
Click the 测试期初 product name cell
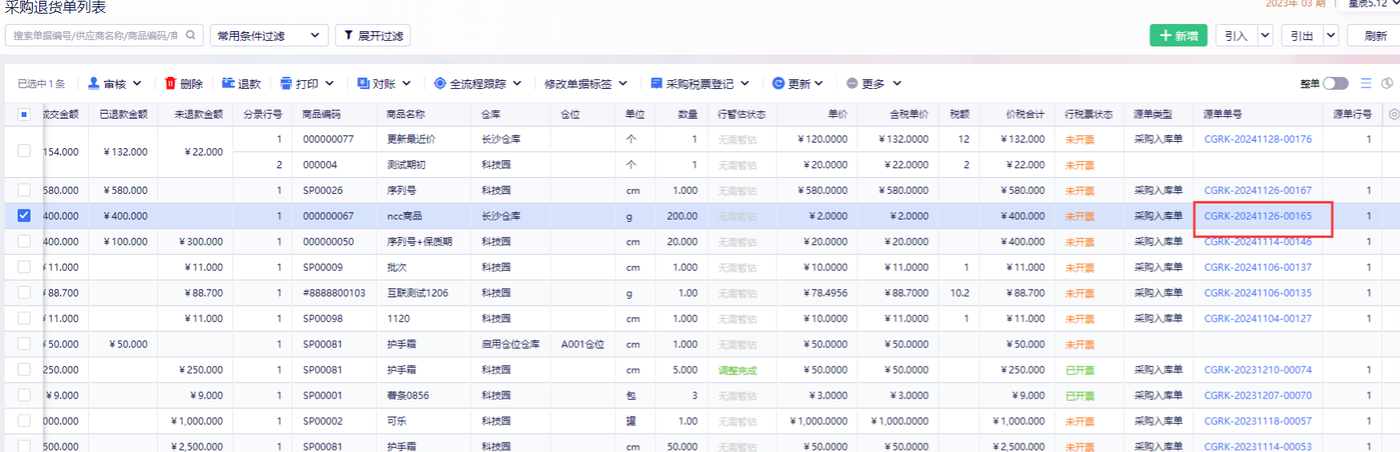click(406, 164)
